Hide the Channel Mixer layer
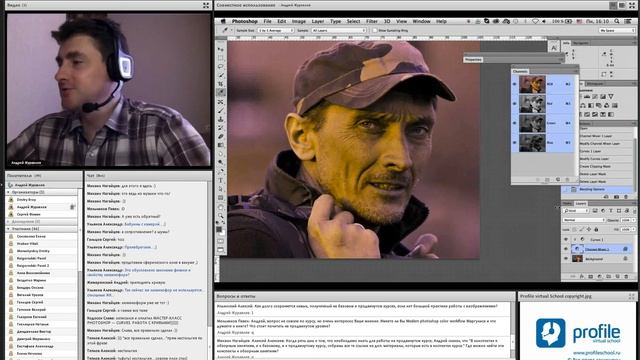640x360 pixels. [566, 249]
